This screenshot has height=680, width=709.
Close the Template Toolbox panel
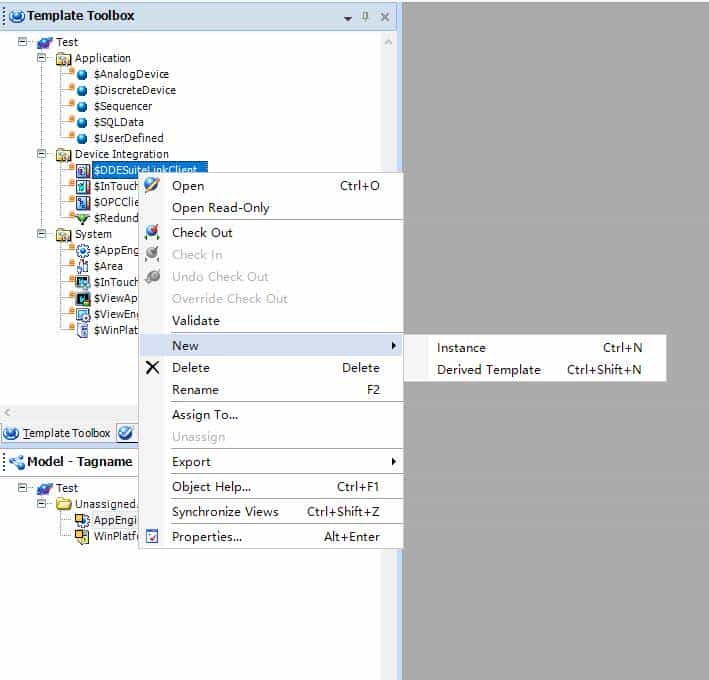(x=385, y=17)
